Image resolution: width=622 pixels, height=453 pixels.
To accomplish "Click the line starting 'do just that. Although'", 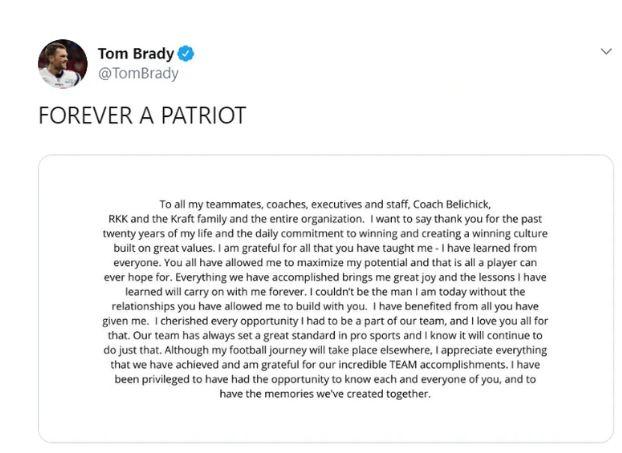I will (325, 350).
